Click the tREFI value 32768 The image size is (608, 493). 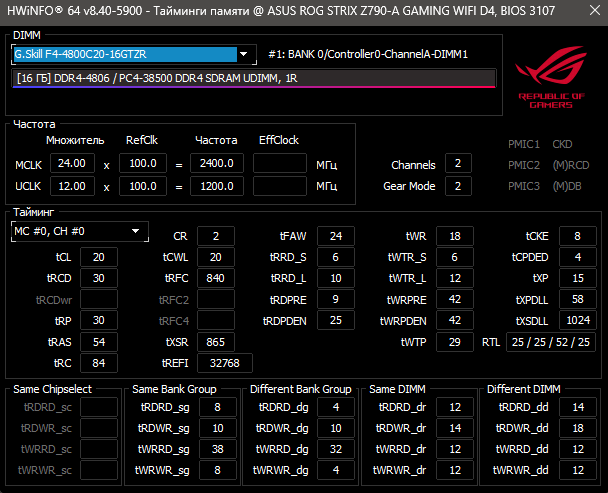coord(225,363)
